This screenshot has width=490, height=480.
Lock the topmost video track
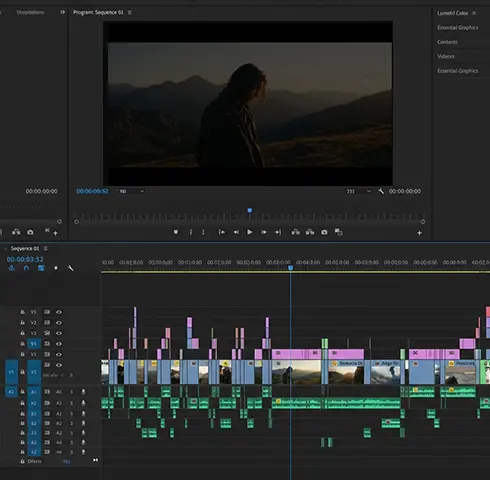pyautogui.click(x=22, y=312)
